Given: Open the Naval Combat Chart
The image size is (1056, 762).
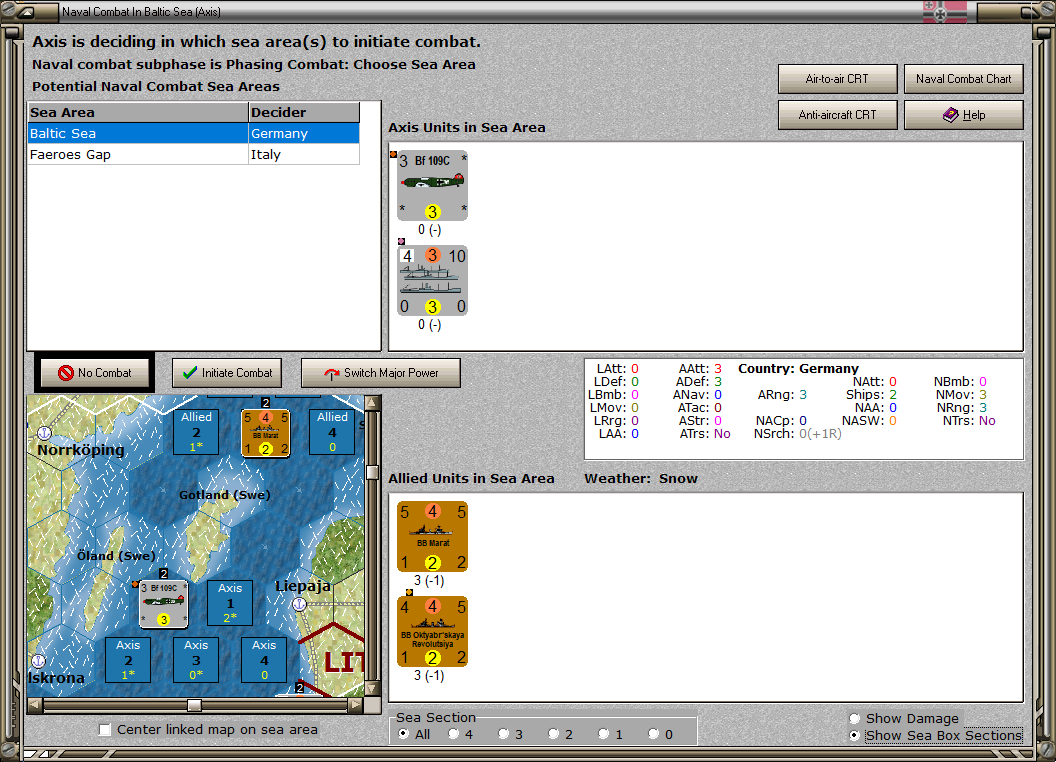Looking at the screenshot, I should (x=963, y=79).
